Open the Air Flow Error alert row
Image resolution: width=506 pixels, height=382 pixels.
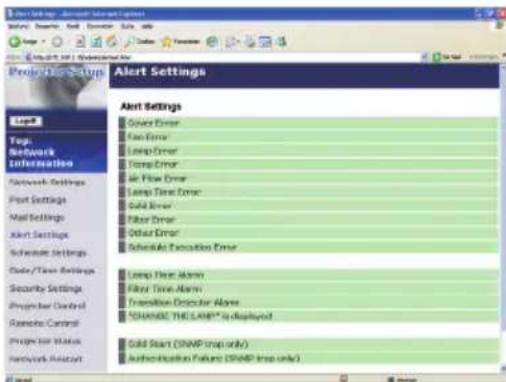(309, 178)
